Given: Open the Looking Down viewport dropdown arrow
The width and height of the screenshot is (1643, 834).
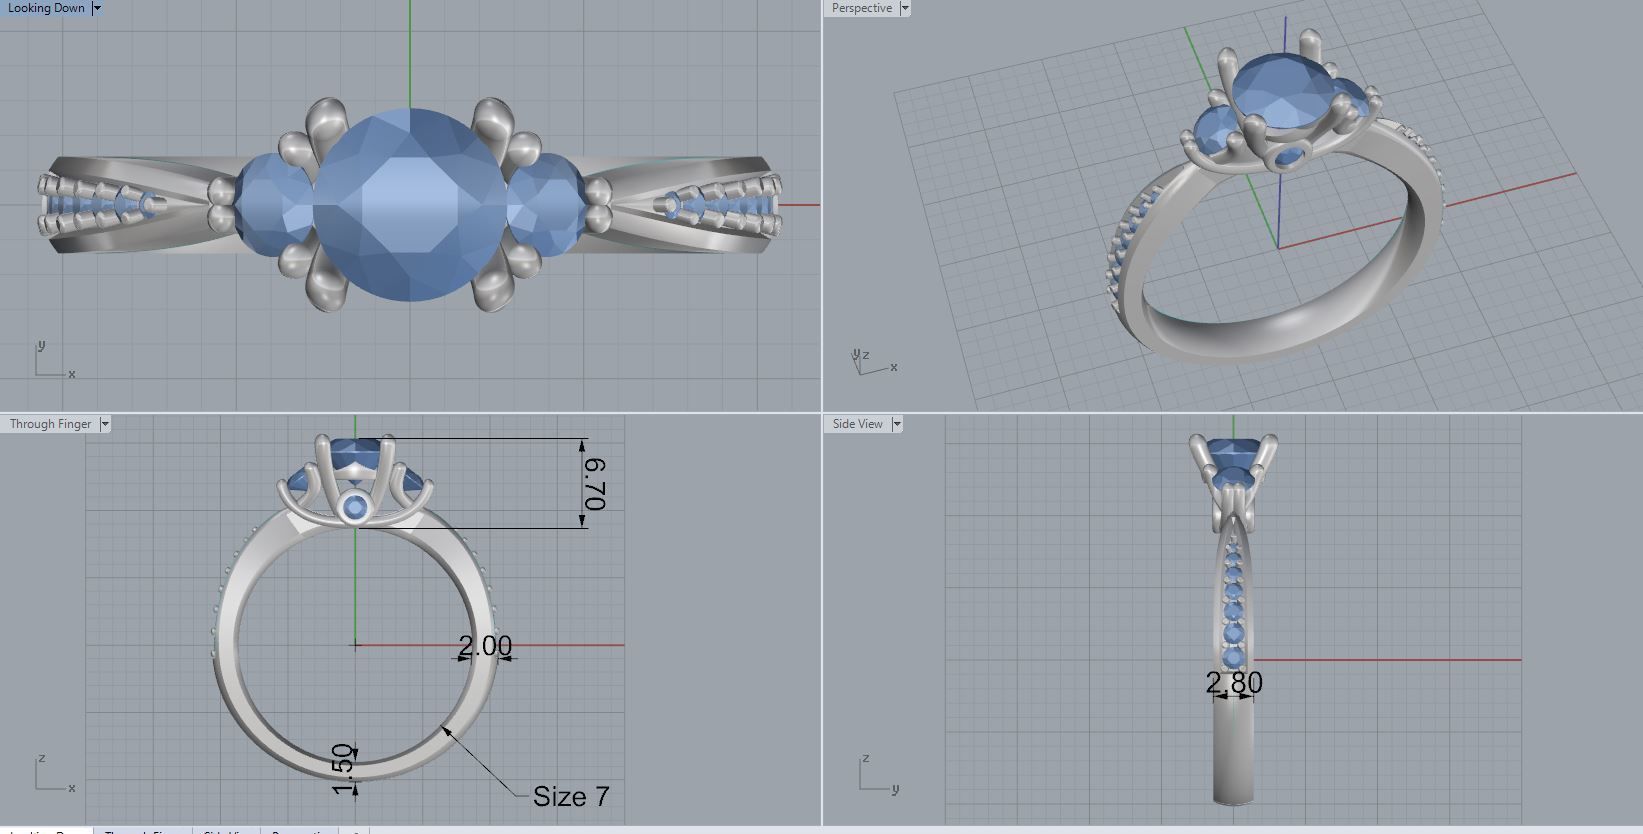Looking at the screenshot, I should coord(96,8).
